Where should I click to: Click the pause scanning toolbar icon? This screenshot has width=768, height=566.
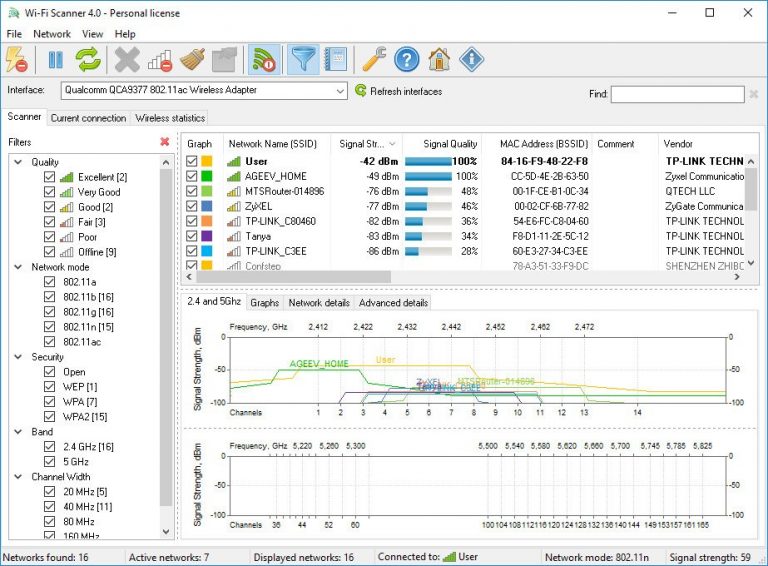pos(55,60)
